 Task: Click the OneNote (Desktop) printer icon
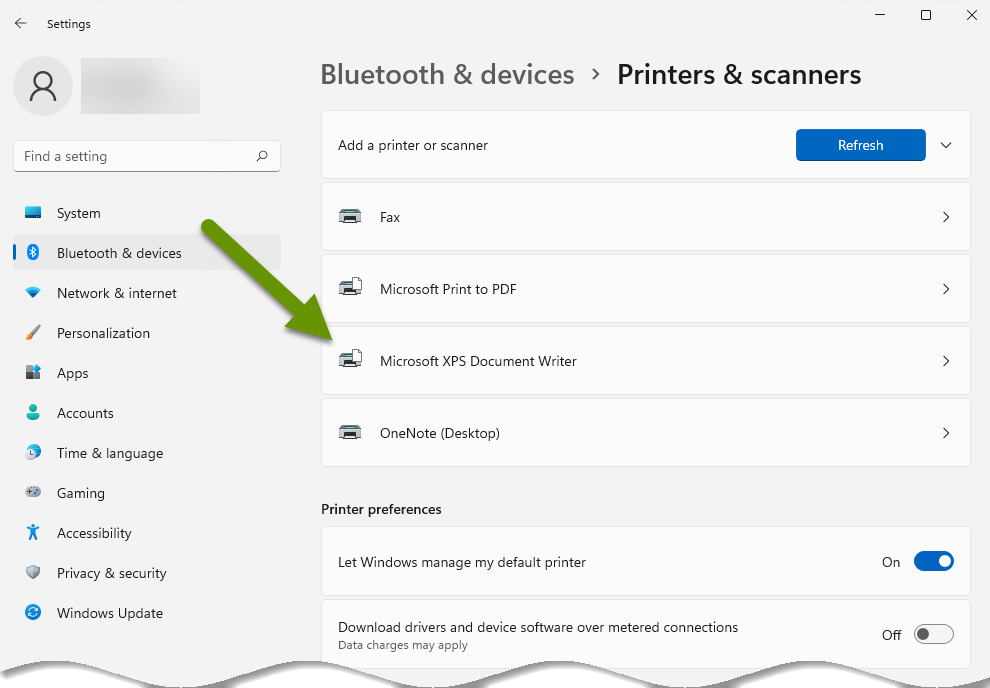(x=350, y=432)
